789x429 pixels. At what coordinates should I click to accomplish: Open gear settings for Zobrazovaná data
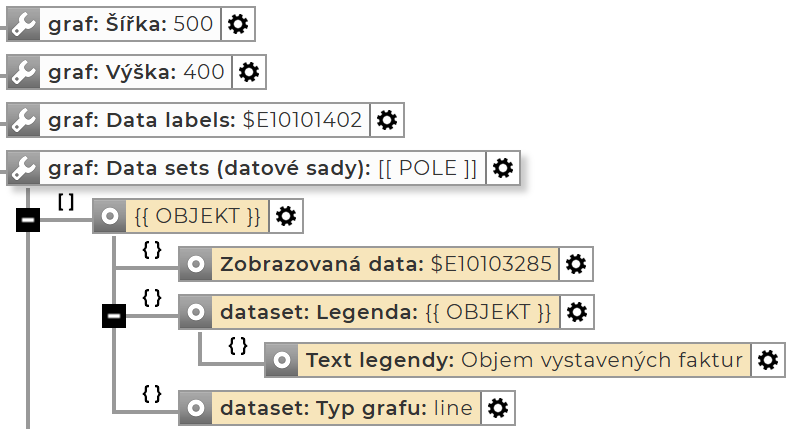[576, 264]
